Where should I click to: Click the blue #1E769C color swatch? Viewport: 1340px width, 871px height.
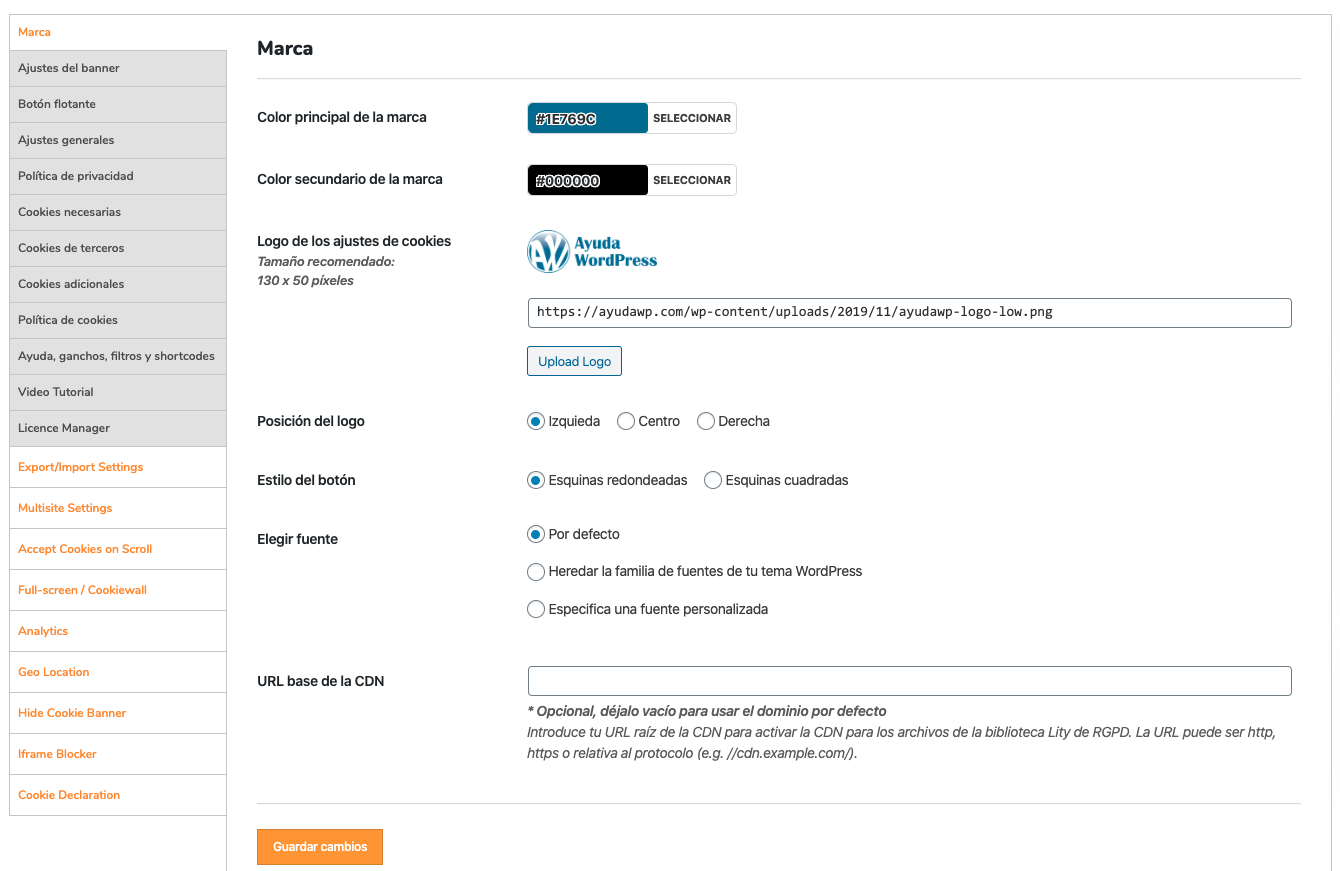point(588,118)
